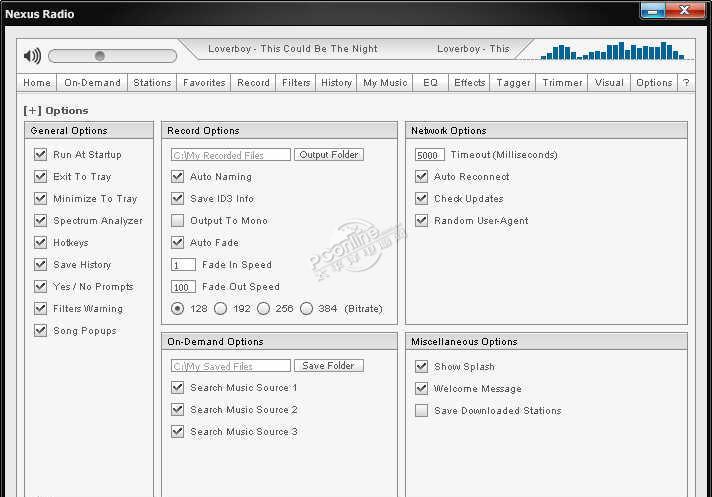Click the Output Folder button
The height and width of the screenshot is (497, 712).
pos(329,155)
